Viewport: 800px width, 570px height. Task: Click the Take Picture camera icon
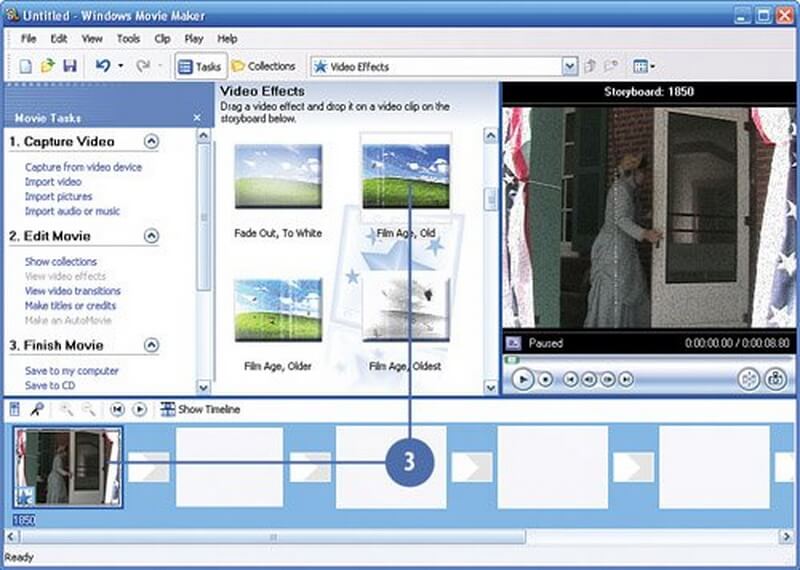click(776, 379)
